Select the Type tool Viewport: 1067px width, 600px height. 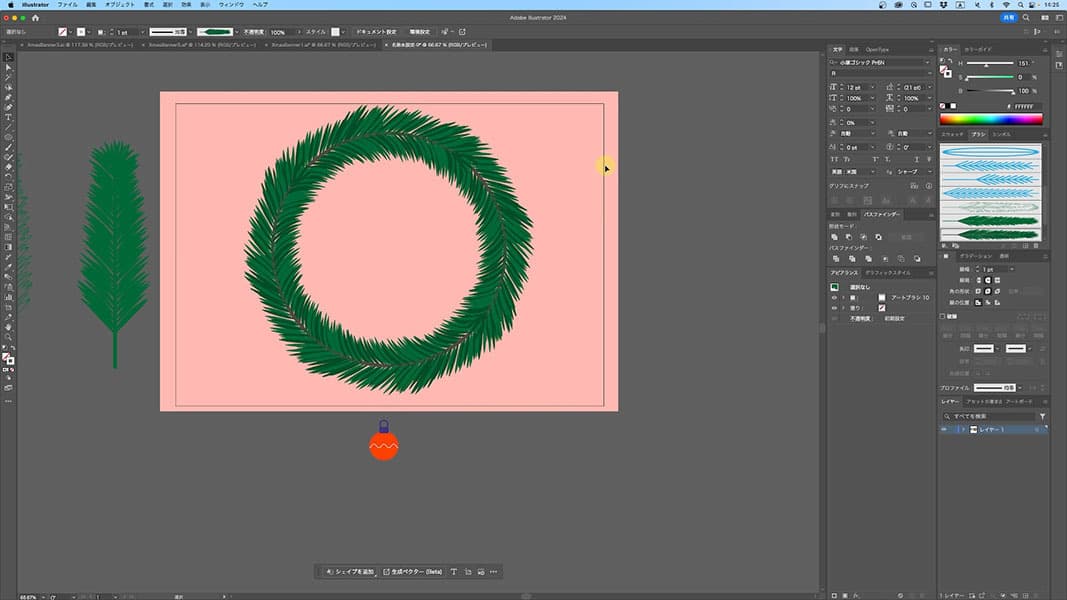[x=8, y=117]
